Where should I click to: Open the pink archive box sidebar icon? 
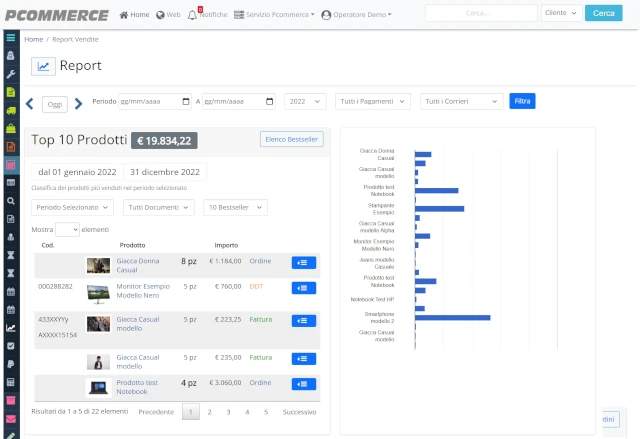(x=11, y=400)
